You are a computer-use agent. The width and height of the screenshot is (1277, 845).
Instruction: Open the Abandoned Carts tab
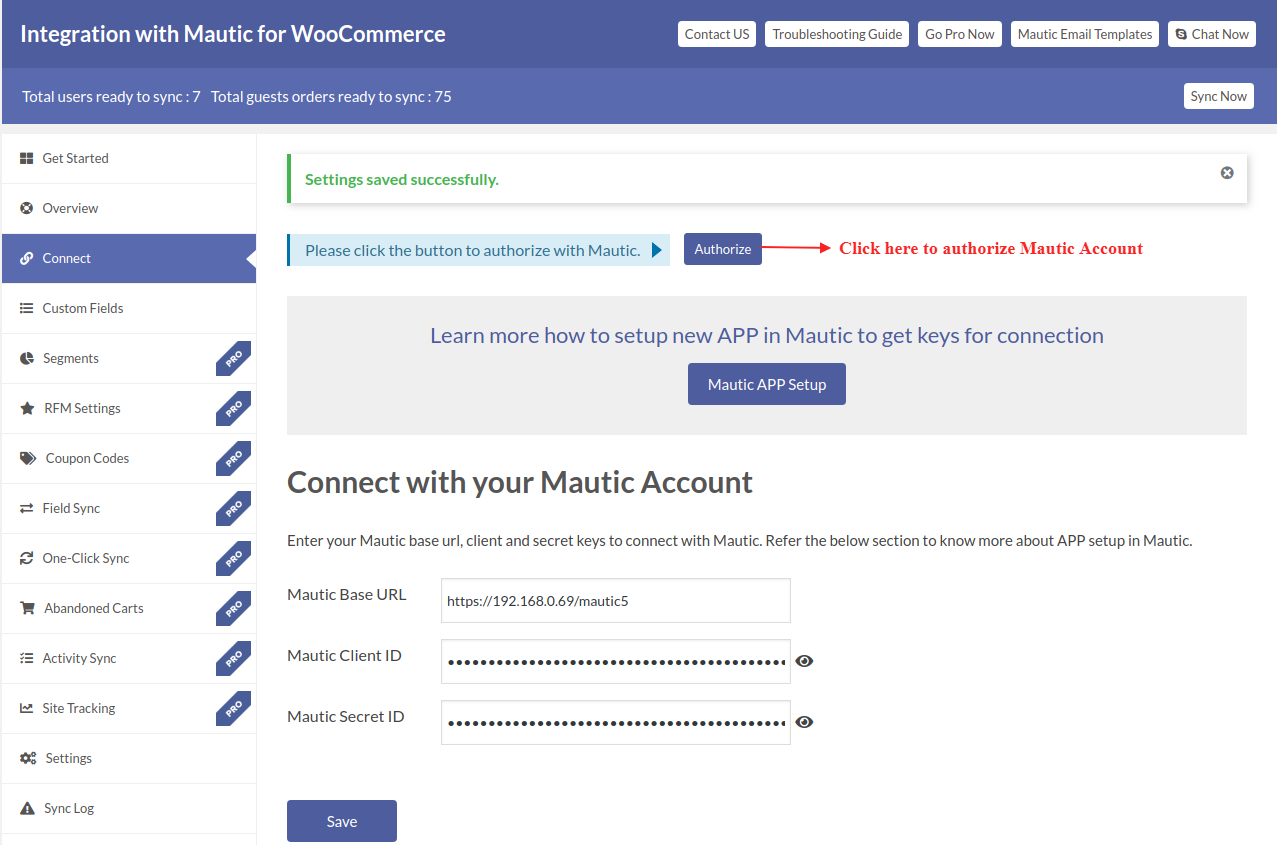(129, 608)
